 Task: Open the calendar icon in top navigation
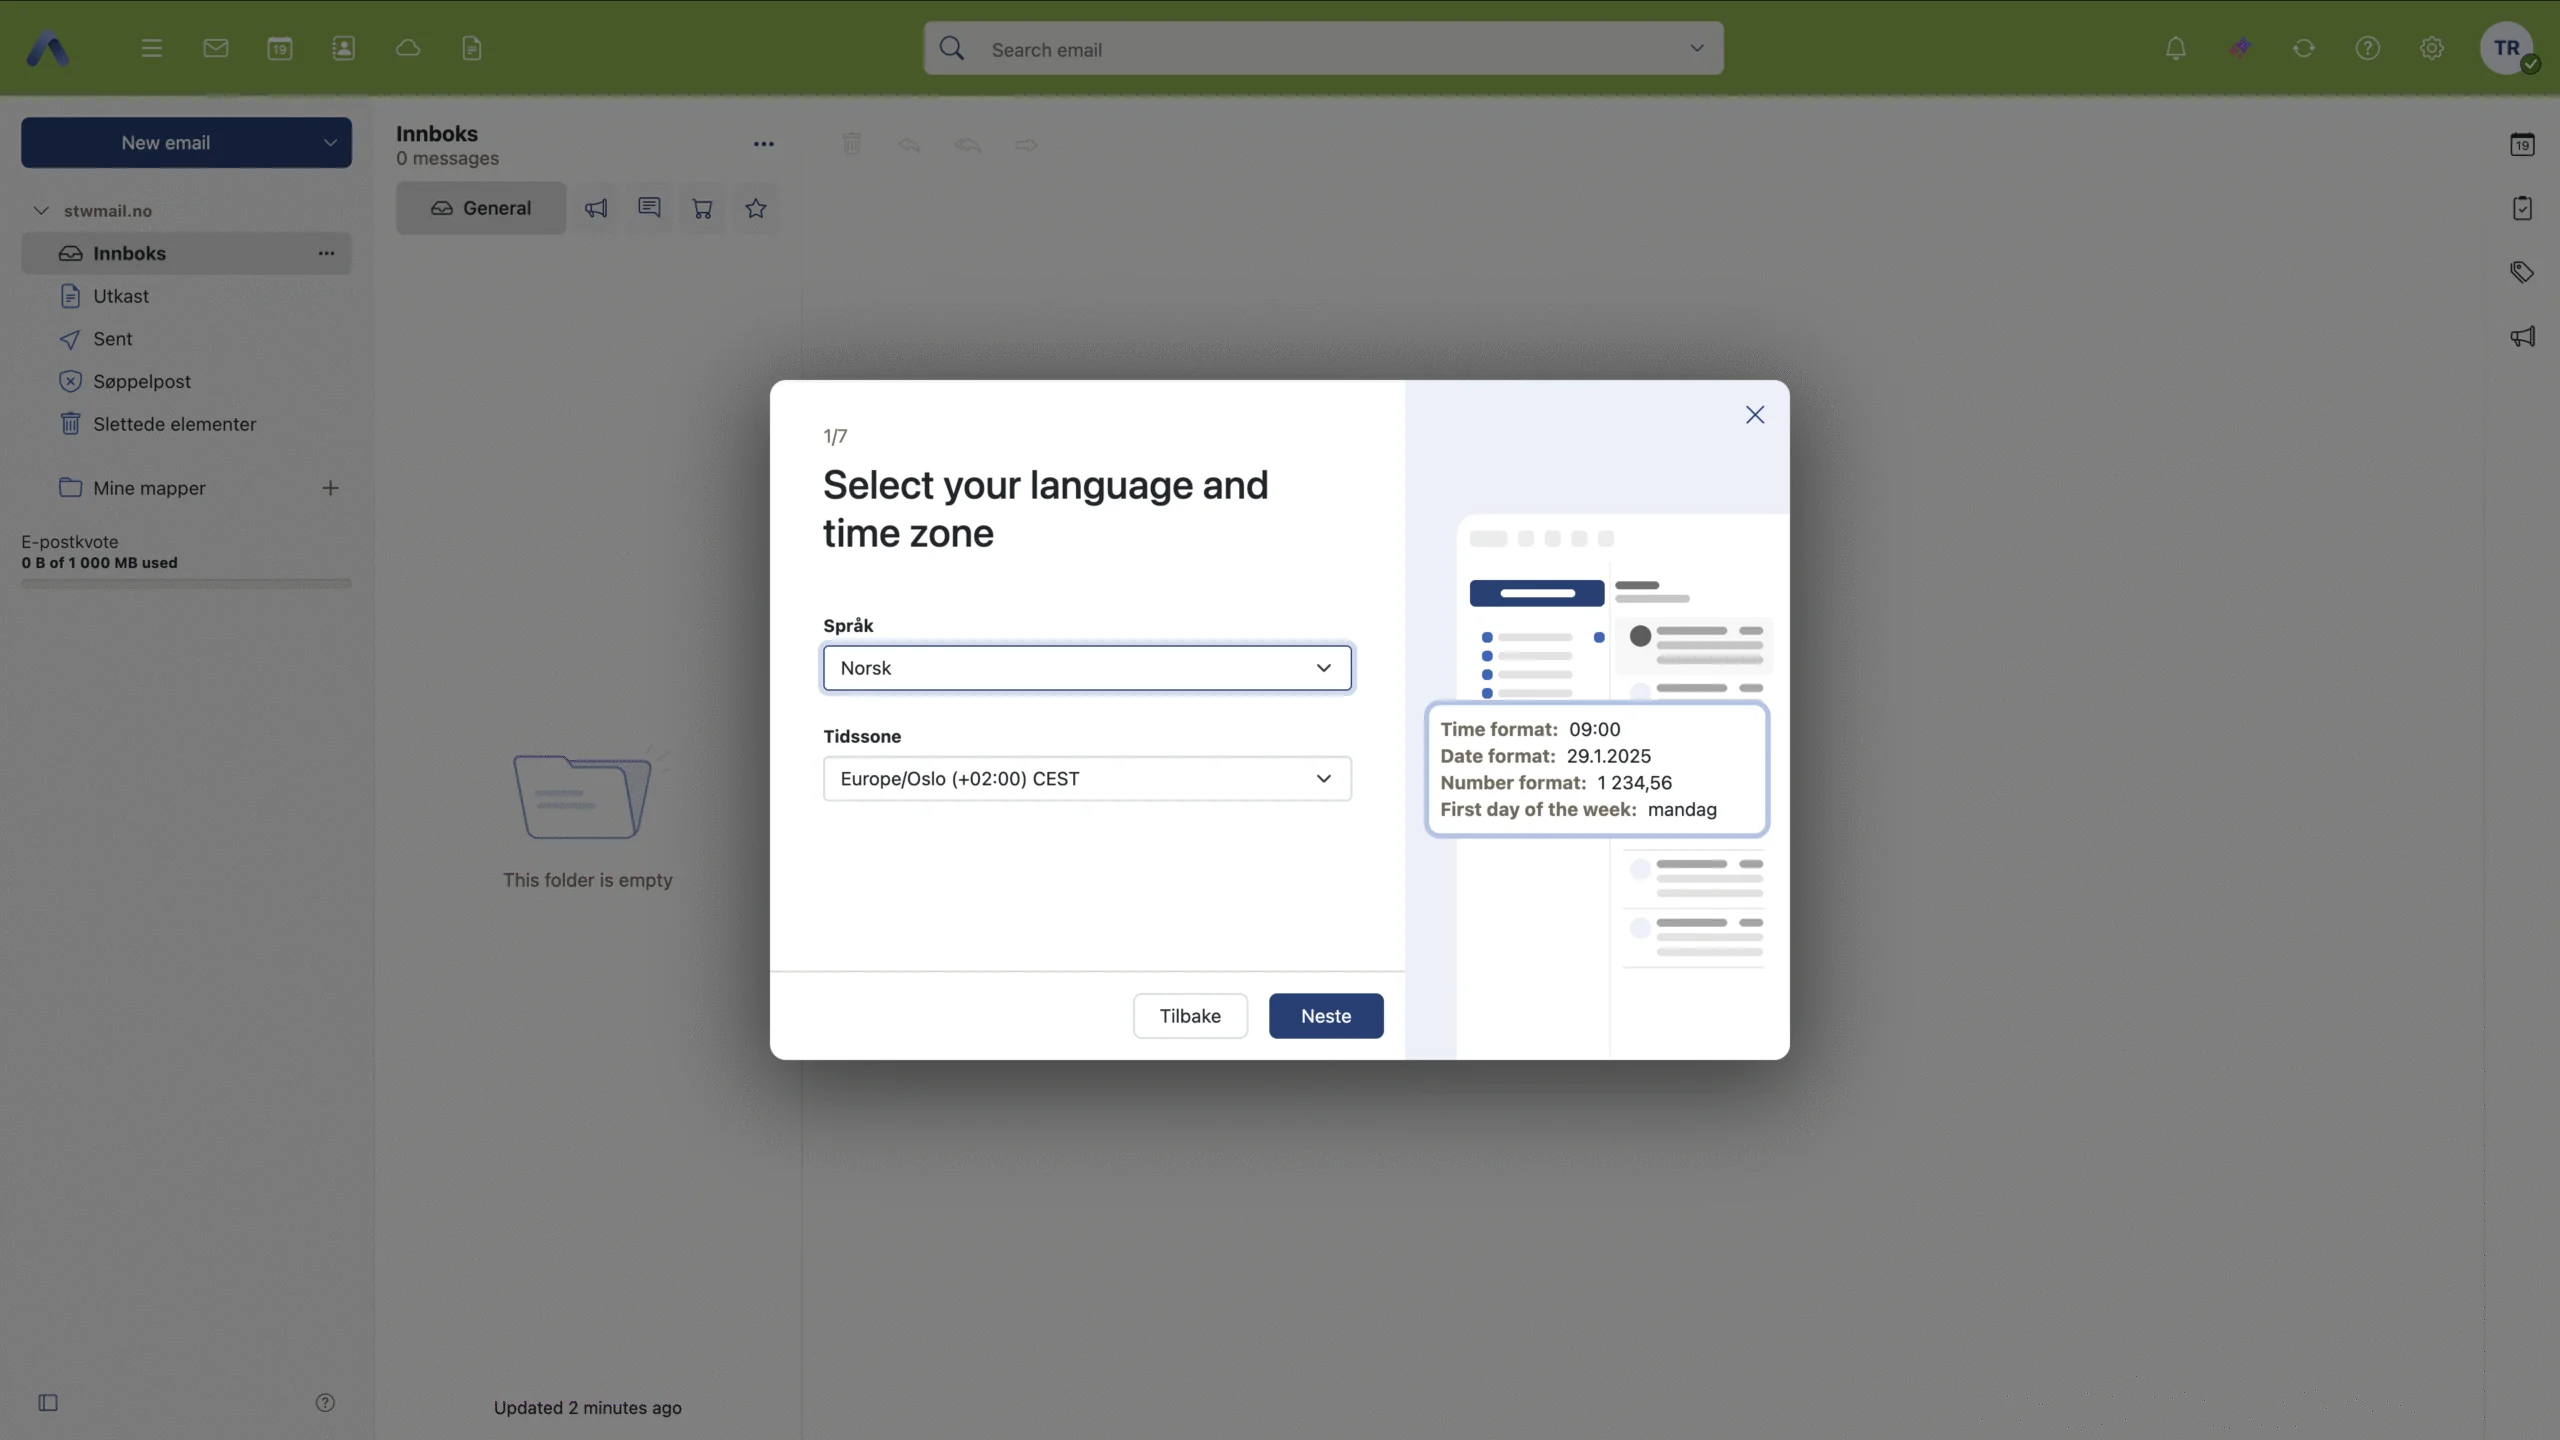(x=280, y=48)
